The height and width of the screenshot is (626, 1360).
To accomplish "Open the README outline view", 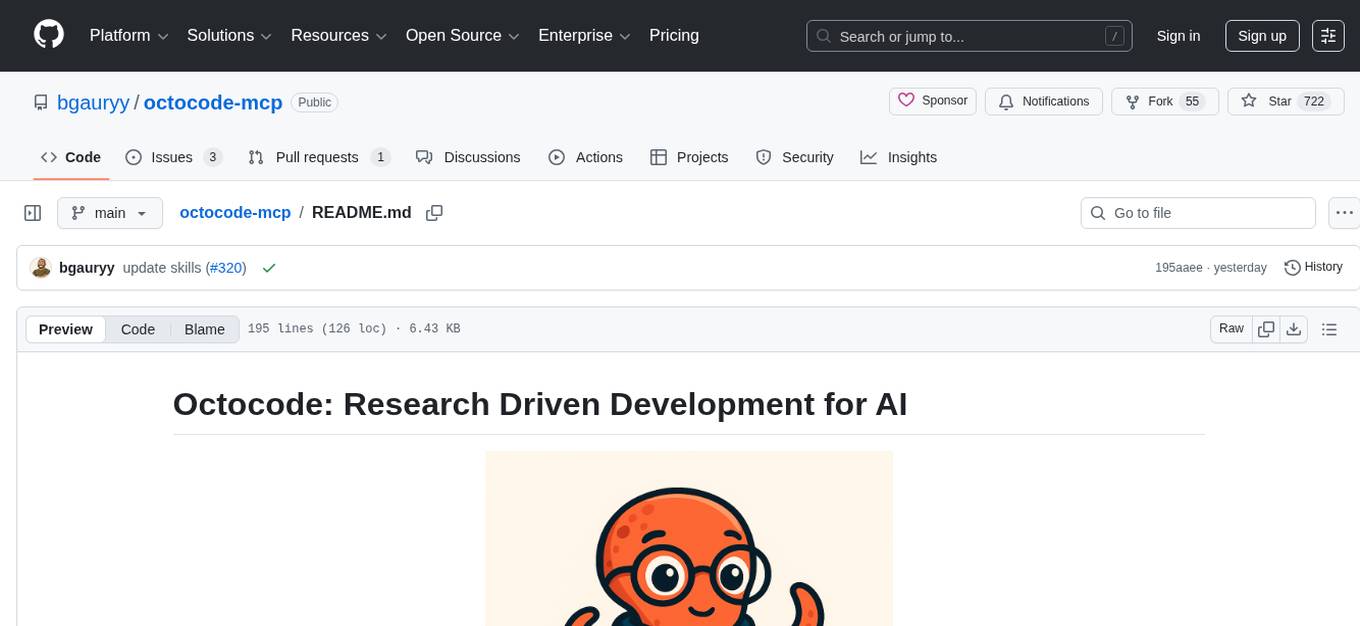I will coord(1329,328).
